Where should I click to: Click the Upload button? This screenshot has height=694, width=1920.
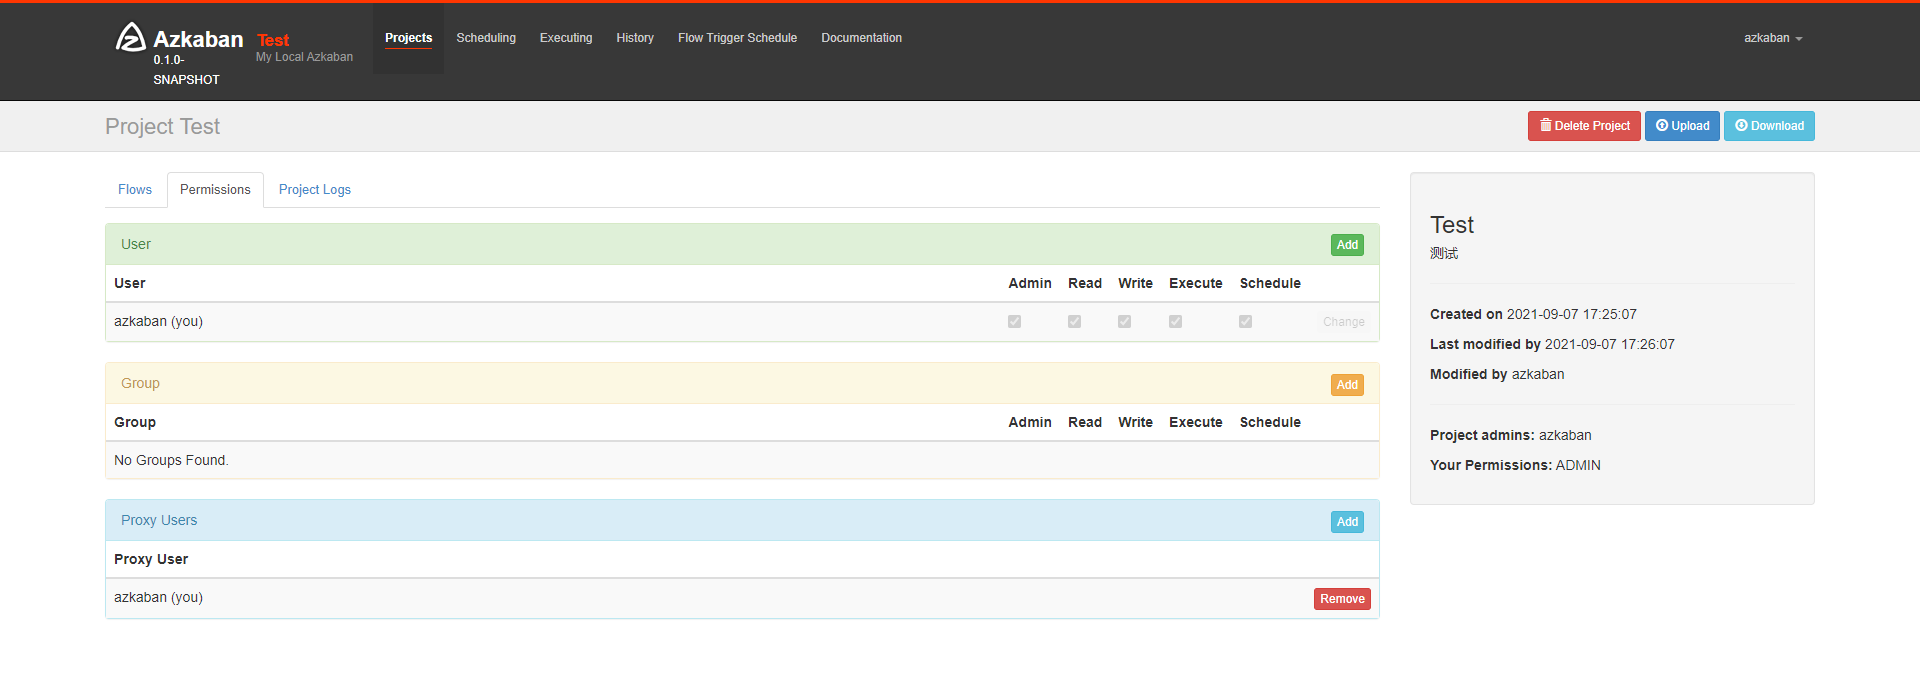coord(1682,126)
